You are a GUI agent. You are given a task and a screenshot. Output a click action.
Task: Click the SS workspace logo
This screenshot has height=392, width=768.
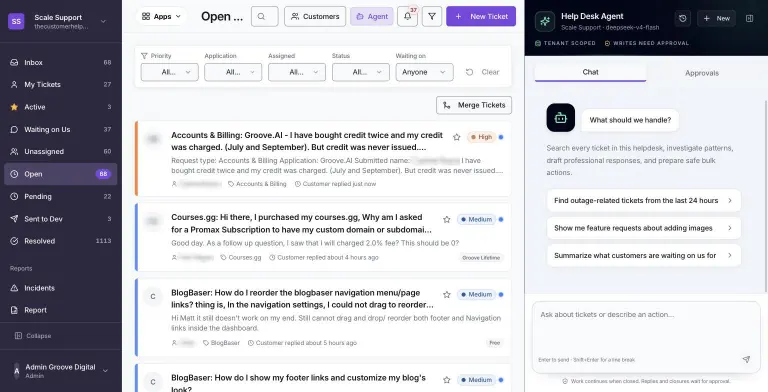[16, 21]
